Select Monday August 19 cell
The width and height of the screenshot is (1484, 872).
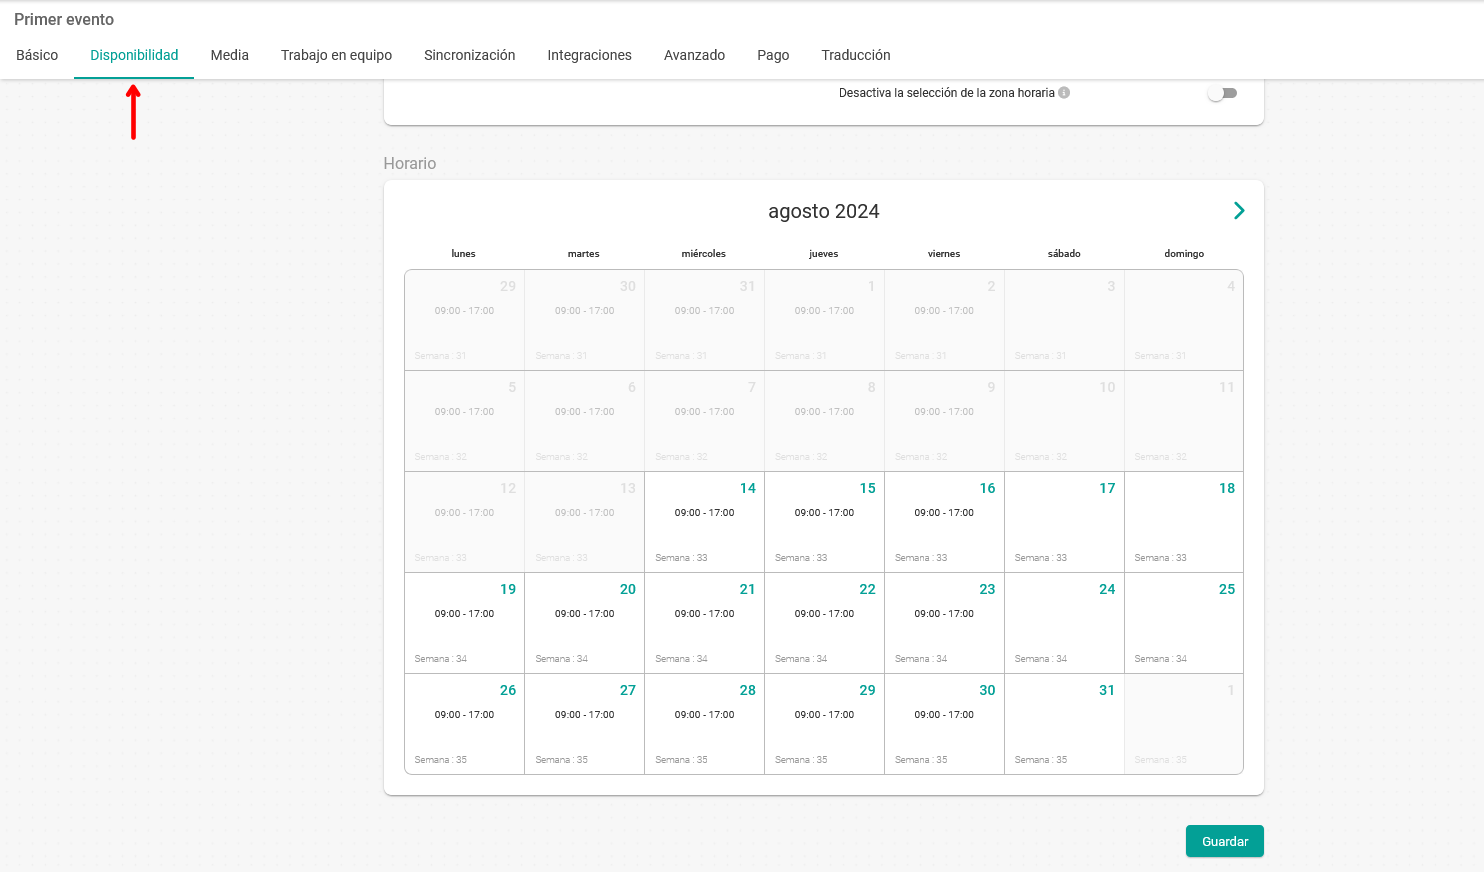[464, 623]
